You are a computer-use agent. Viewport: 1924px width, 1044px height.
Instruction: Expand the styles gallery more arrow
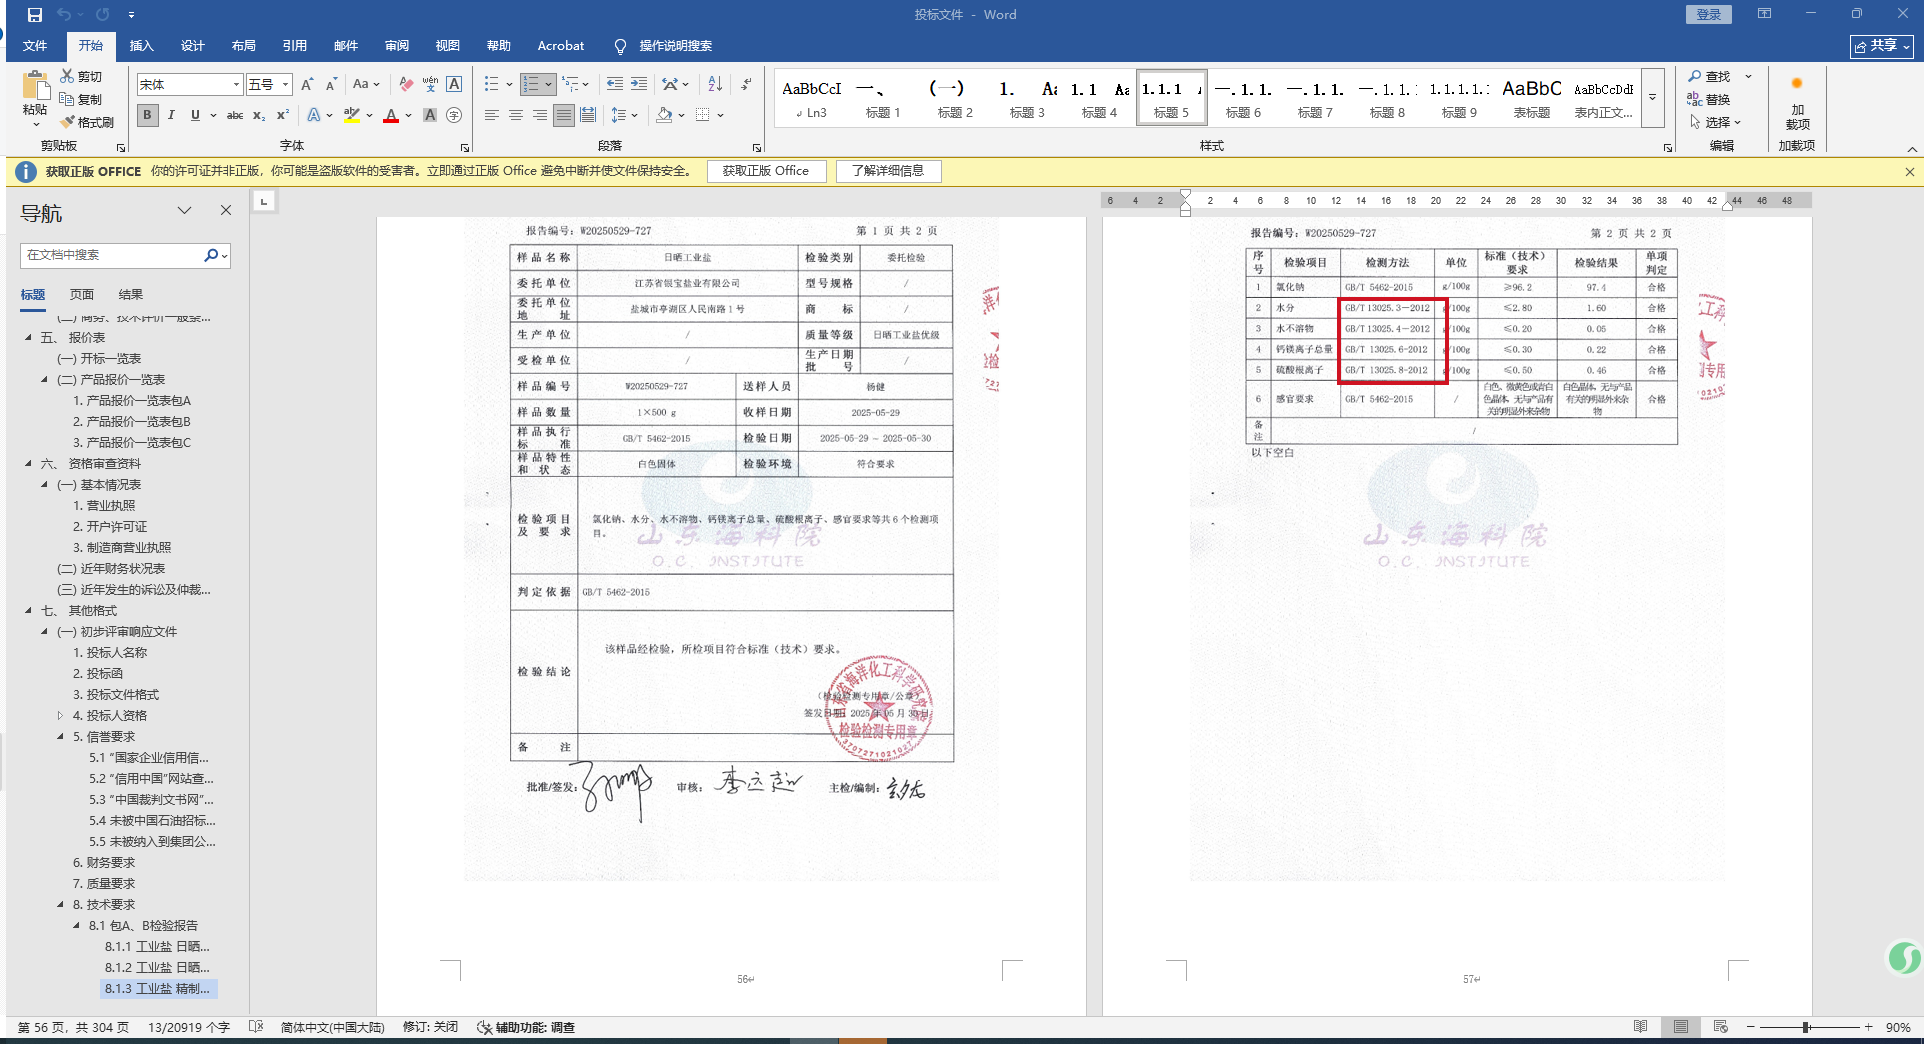1652,98
